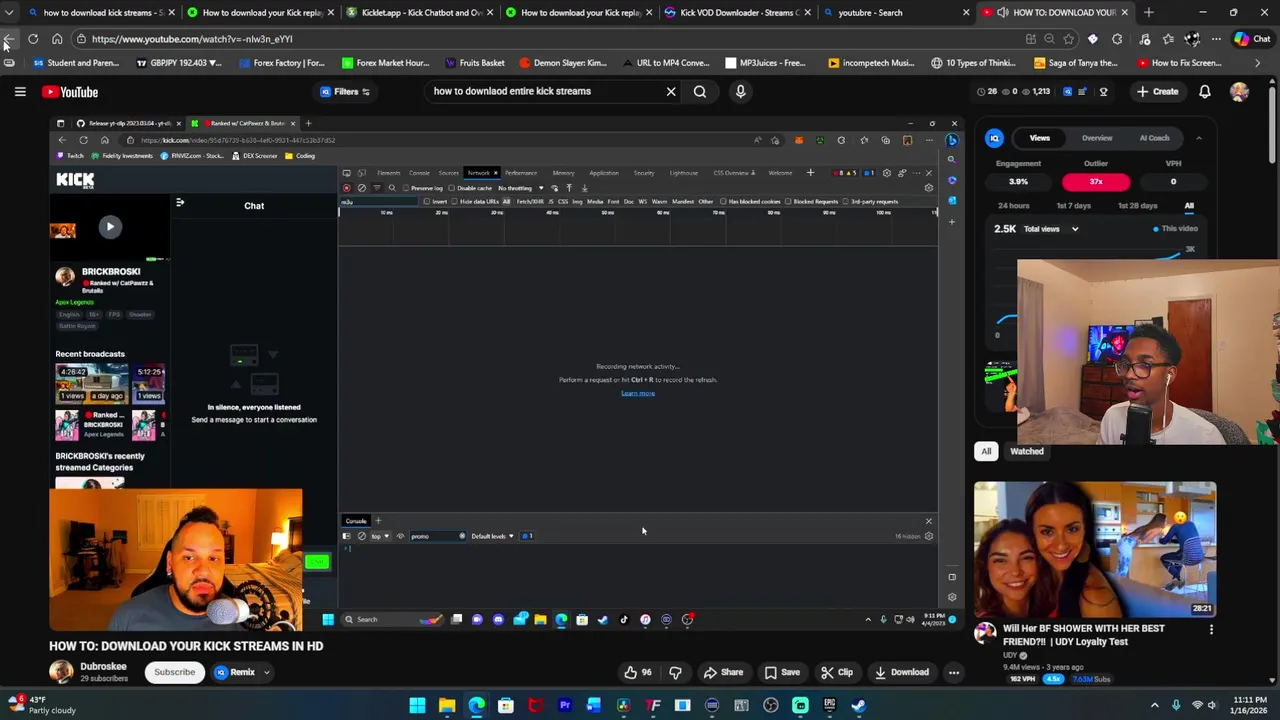
Task: Save the video to a playlist
Action: (781, 673)
